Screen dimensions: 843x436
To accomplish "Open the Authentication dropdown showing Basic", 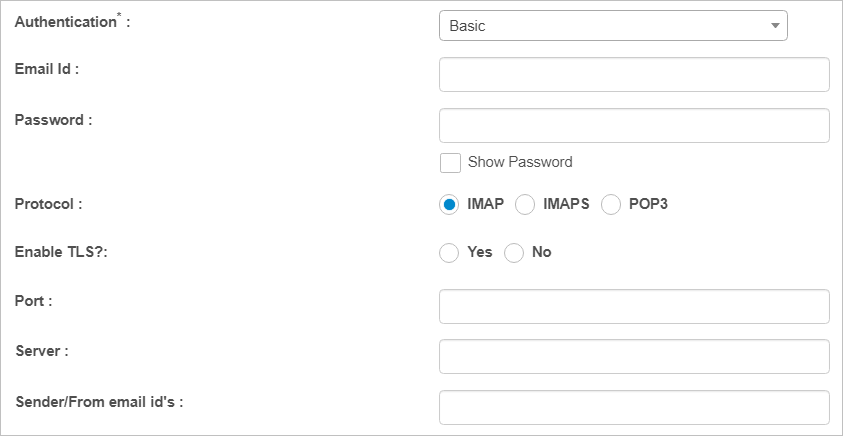I will [x=613, y=26].
